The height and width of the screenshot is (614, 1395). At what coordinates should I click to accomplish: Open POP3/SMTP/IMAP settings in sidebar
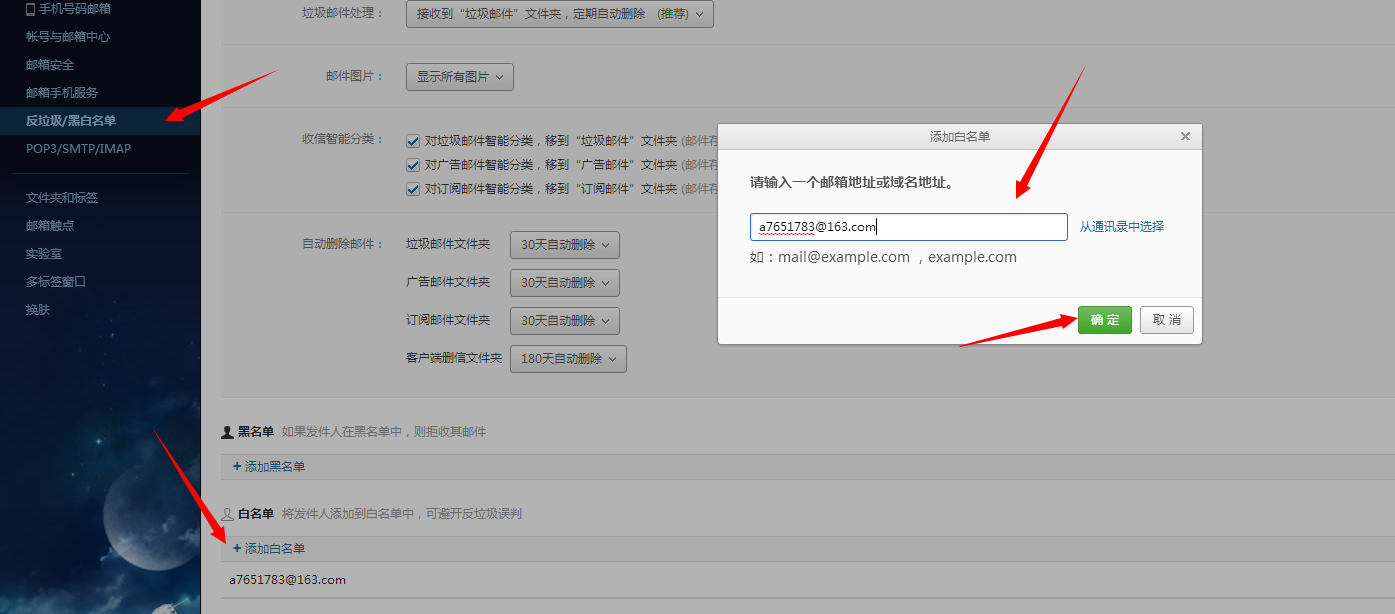click(x=78, y=149)
